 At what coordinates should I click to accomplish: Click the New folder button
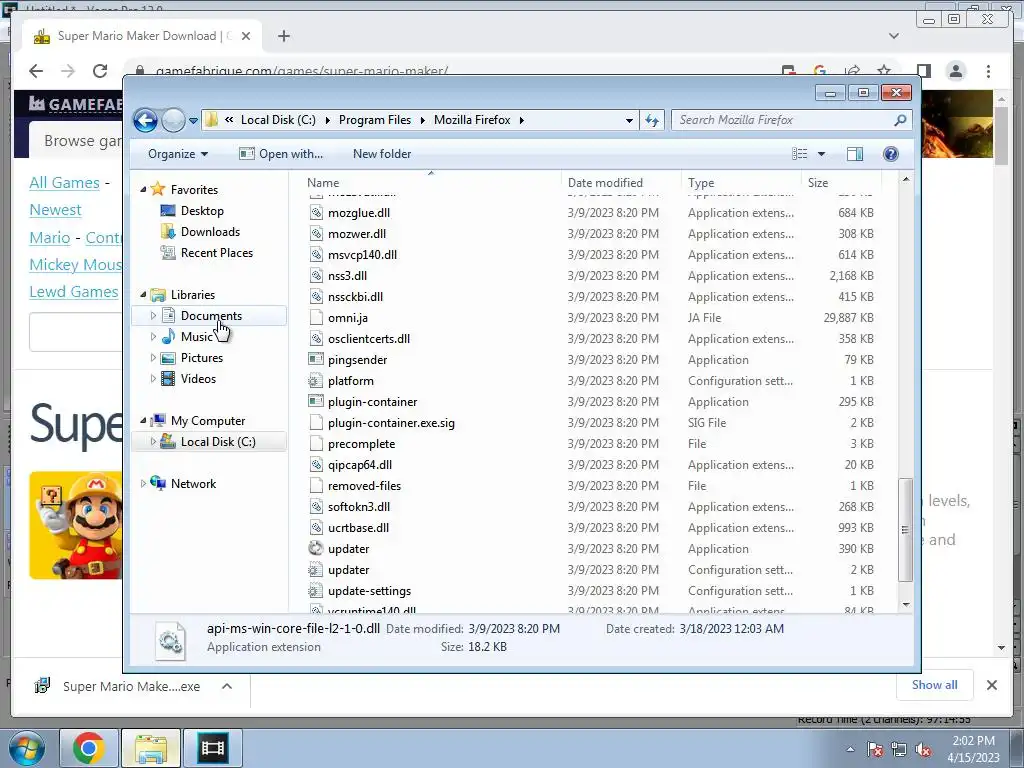click(382, 154)
